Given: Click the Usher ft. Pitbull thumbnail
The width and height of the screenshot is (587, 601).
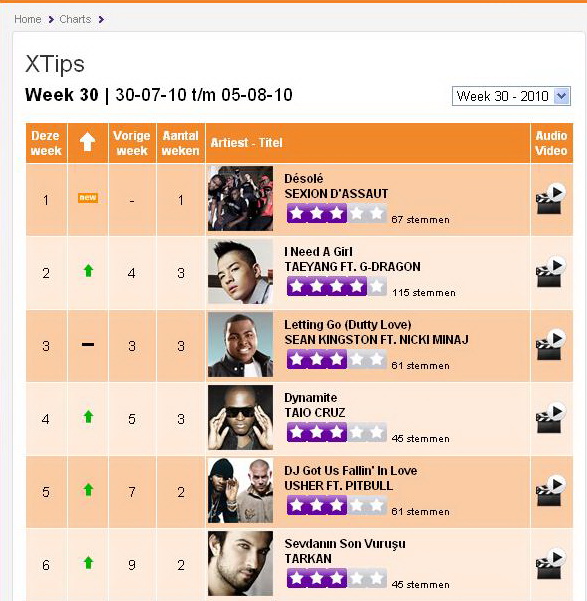Looking at the screenshot, I should (240, 490).
